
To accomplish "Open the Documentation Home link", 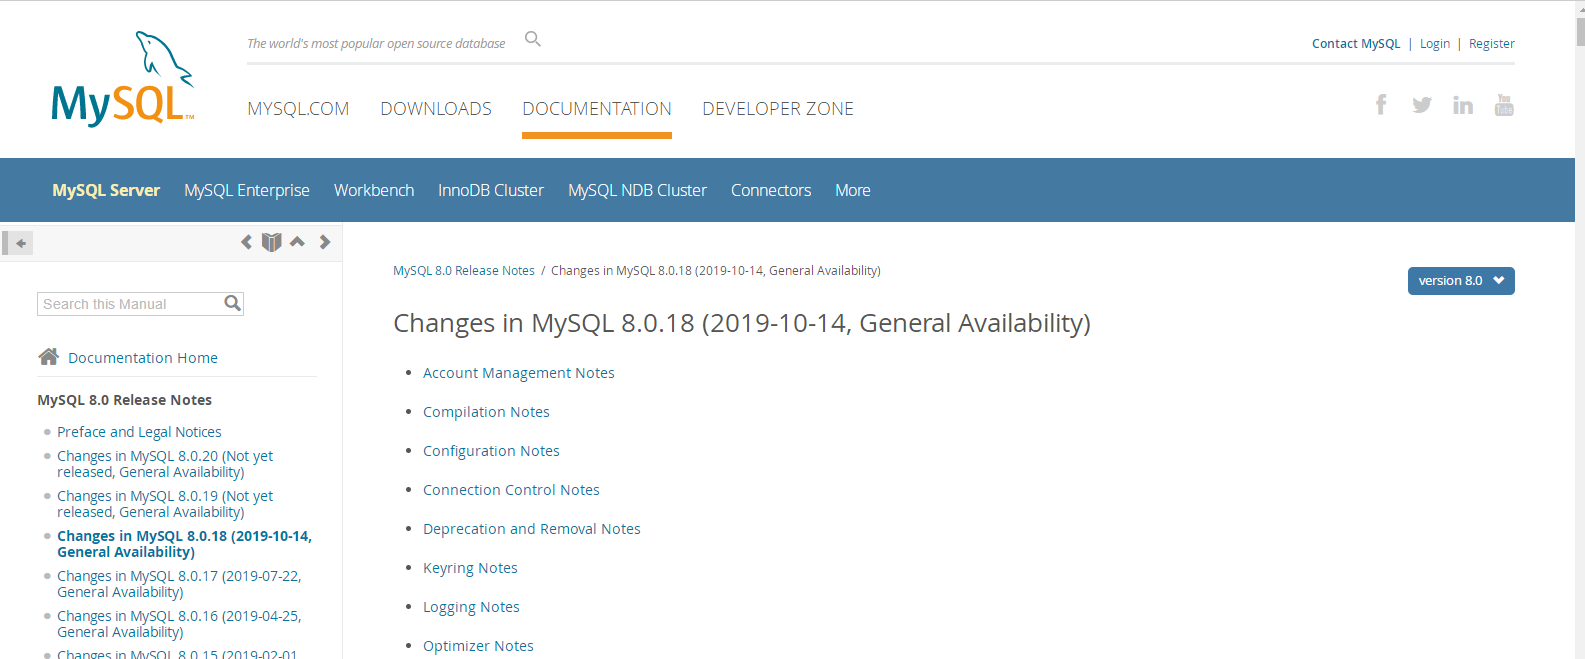I will click(x=143, y=358).
